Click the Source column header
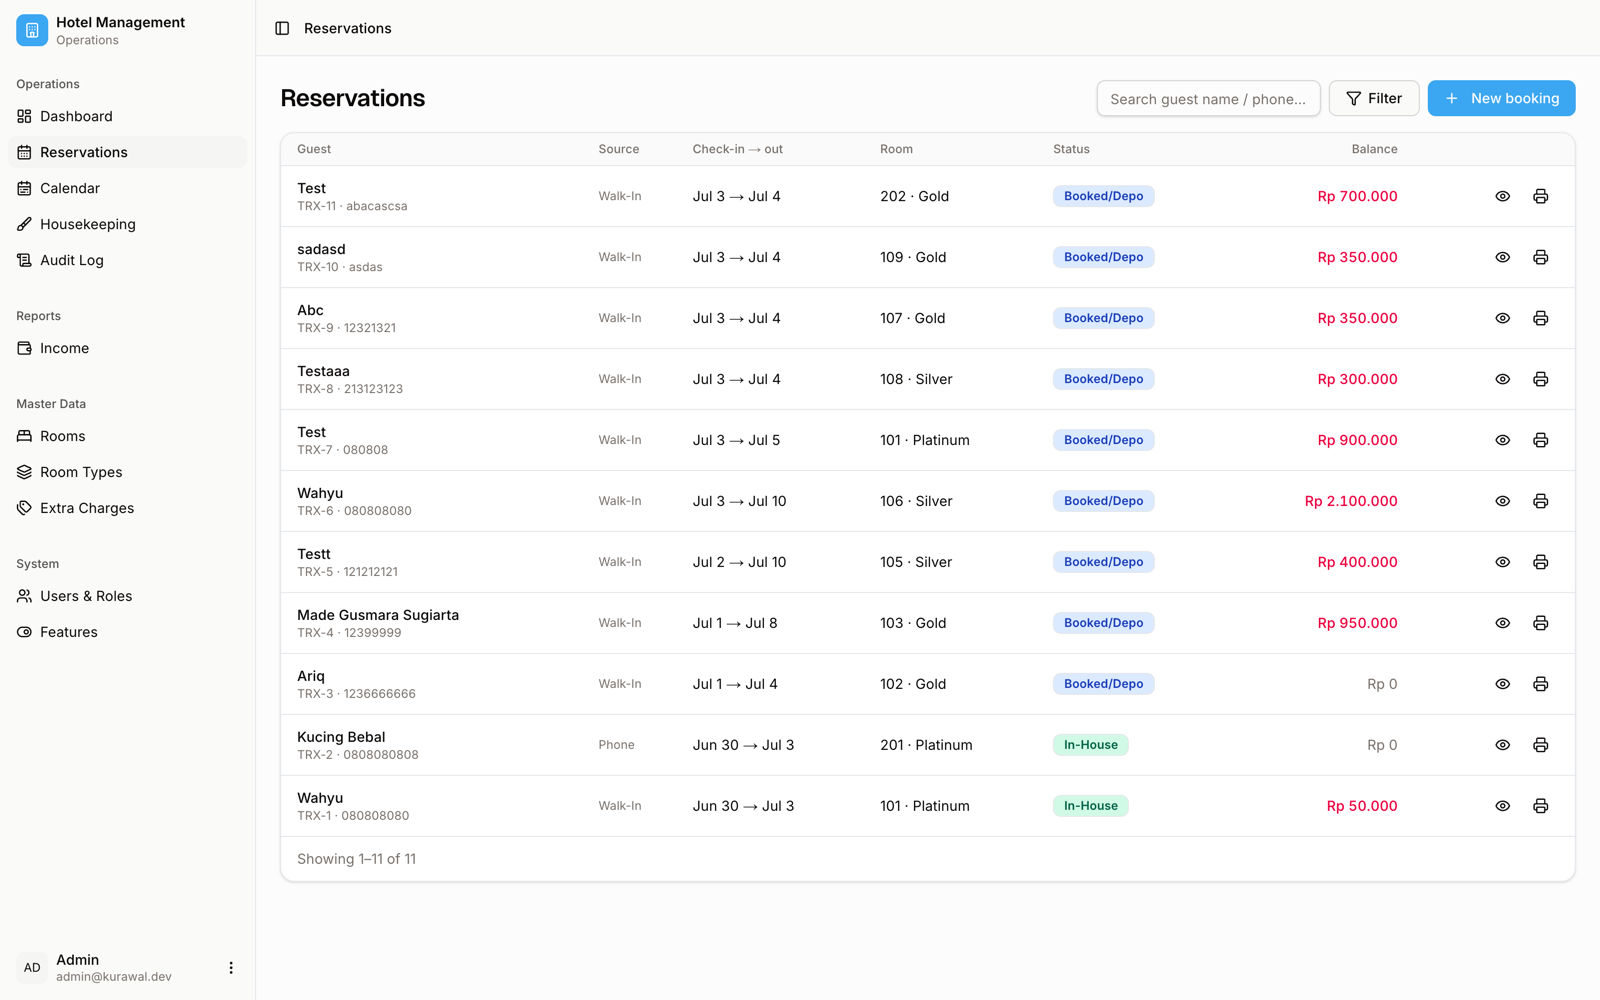The image size is (1600, 1000). pyautogui.click(x=619, y=149)
